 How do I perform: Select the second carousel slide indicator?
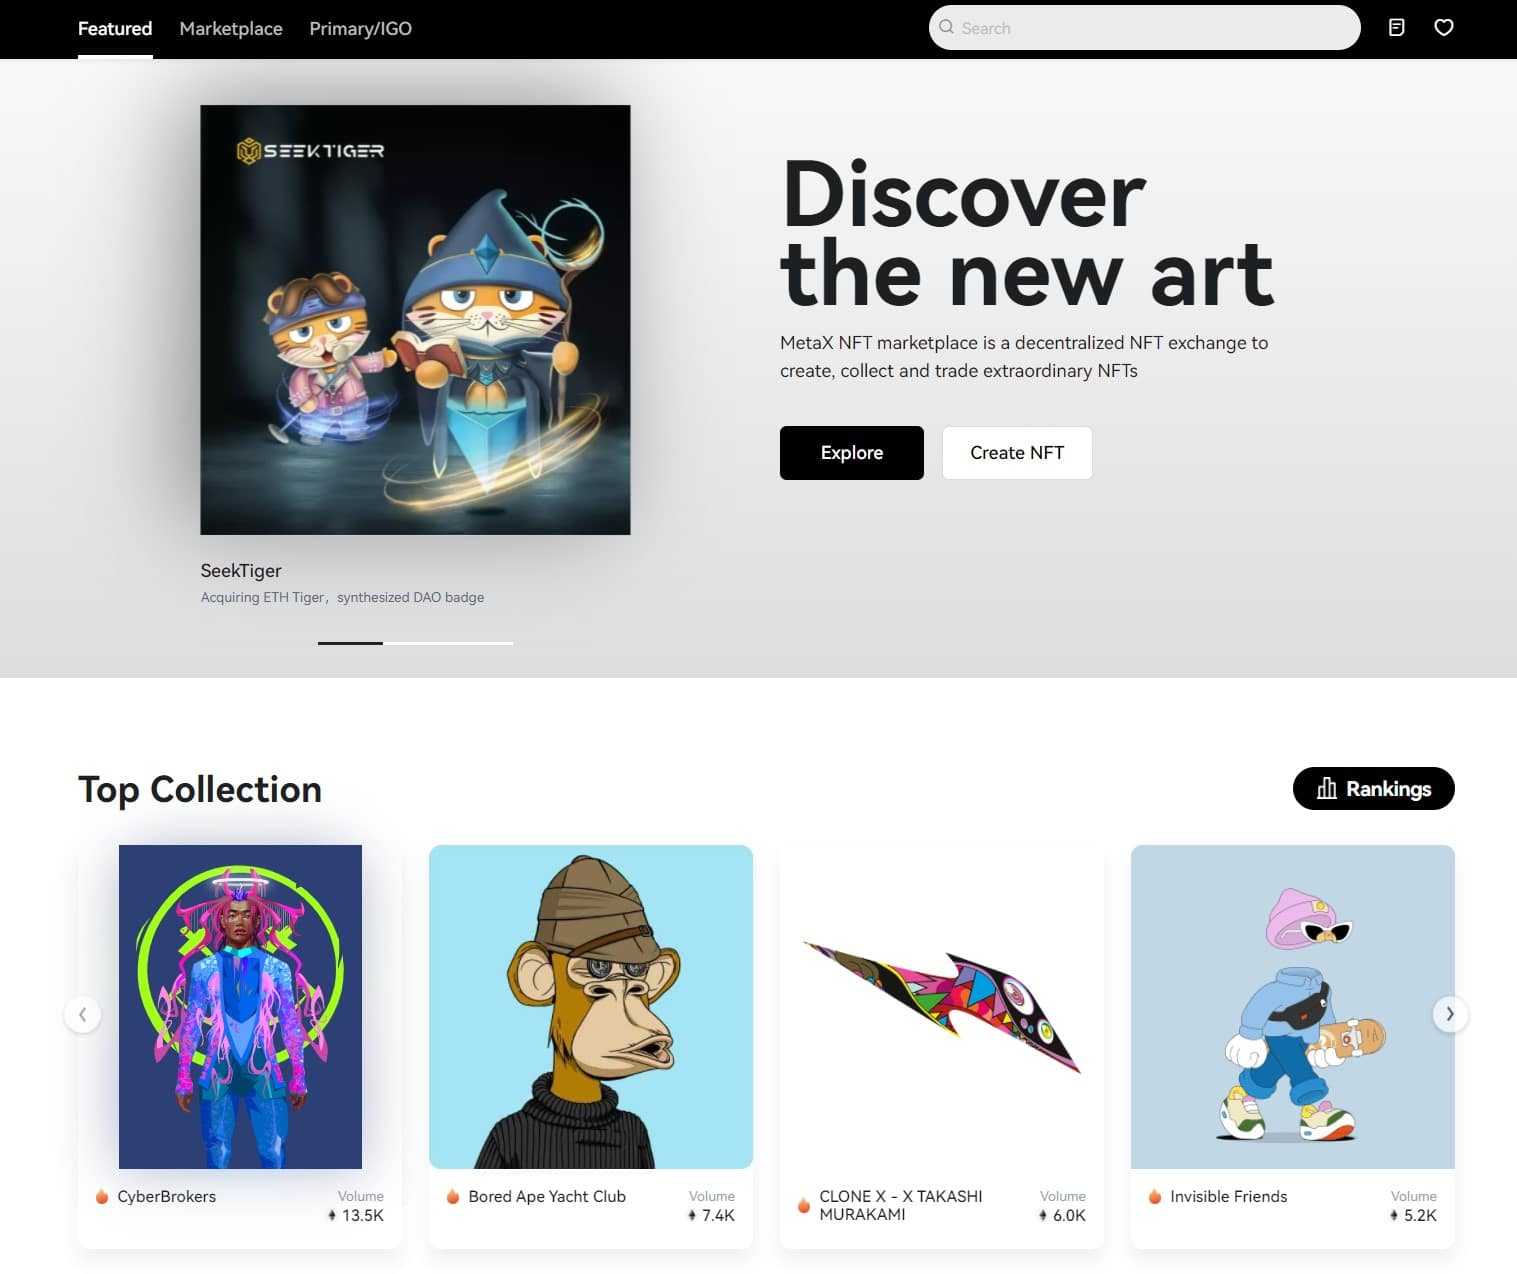pyautogui.click(x=448, y=643)
